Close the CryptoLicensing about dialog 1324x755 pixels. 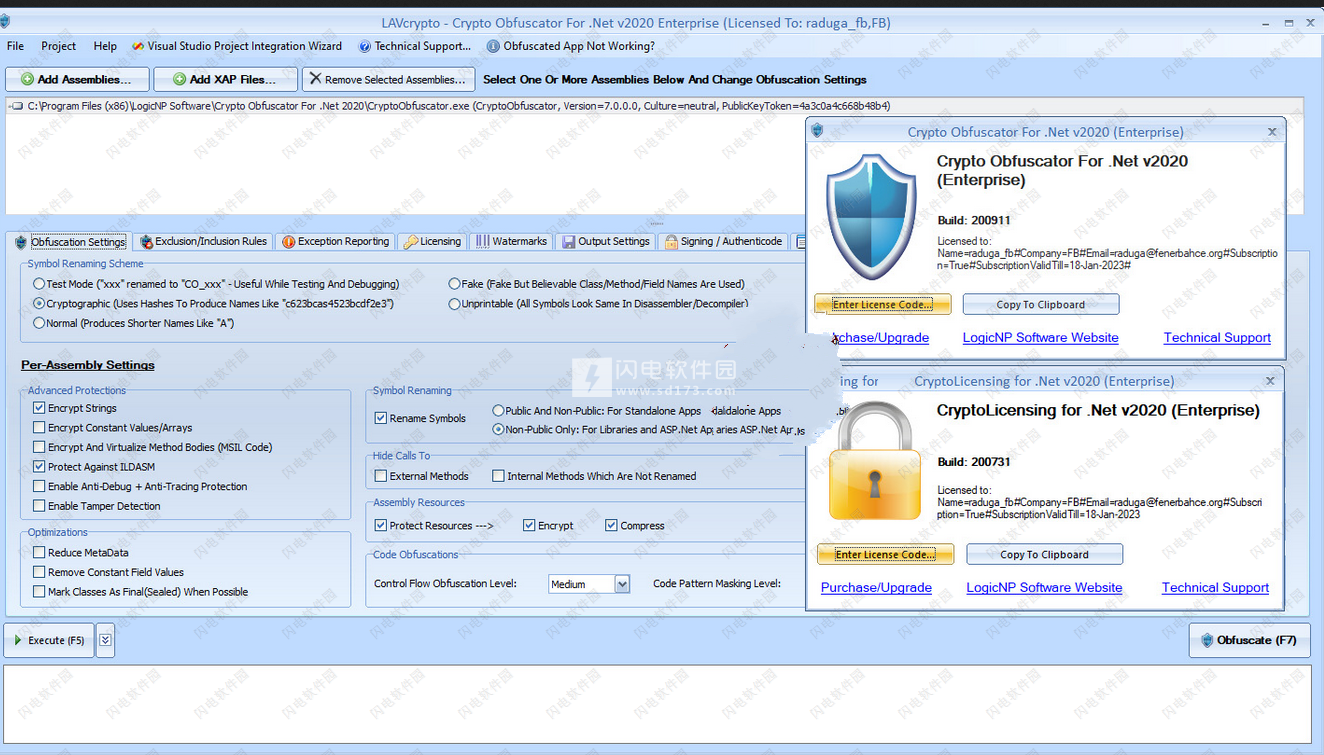1270,381
